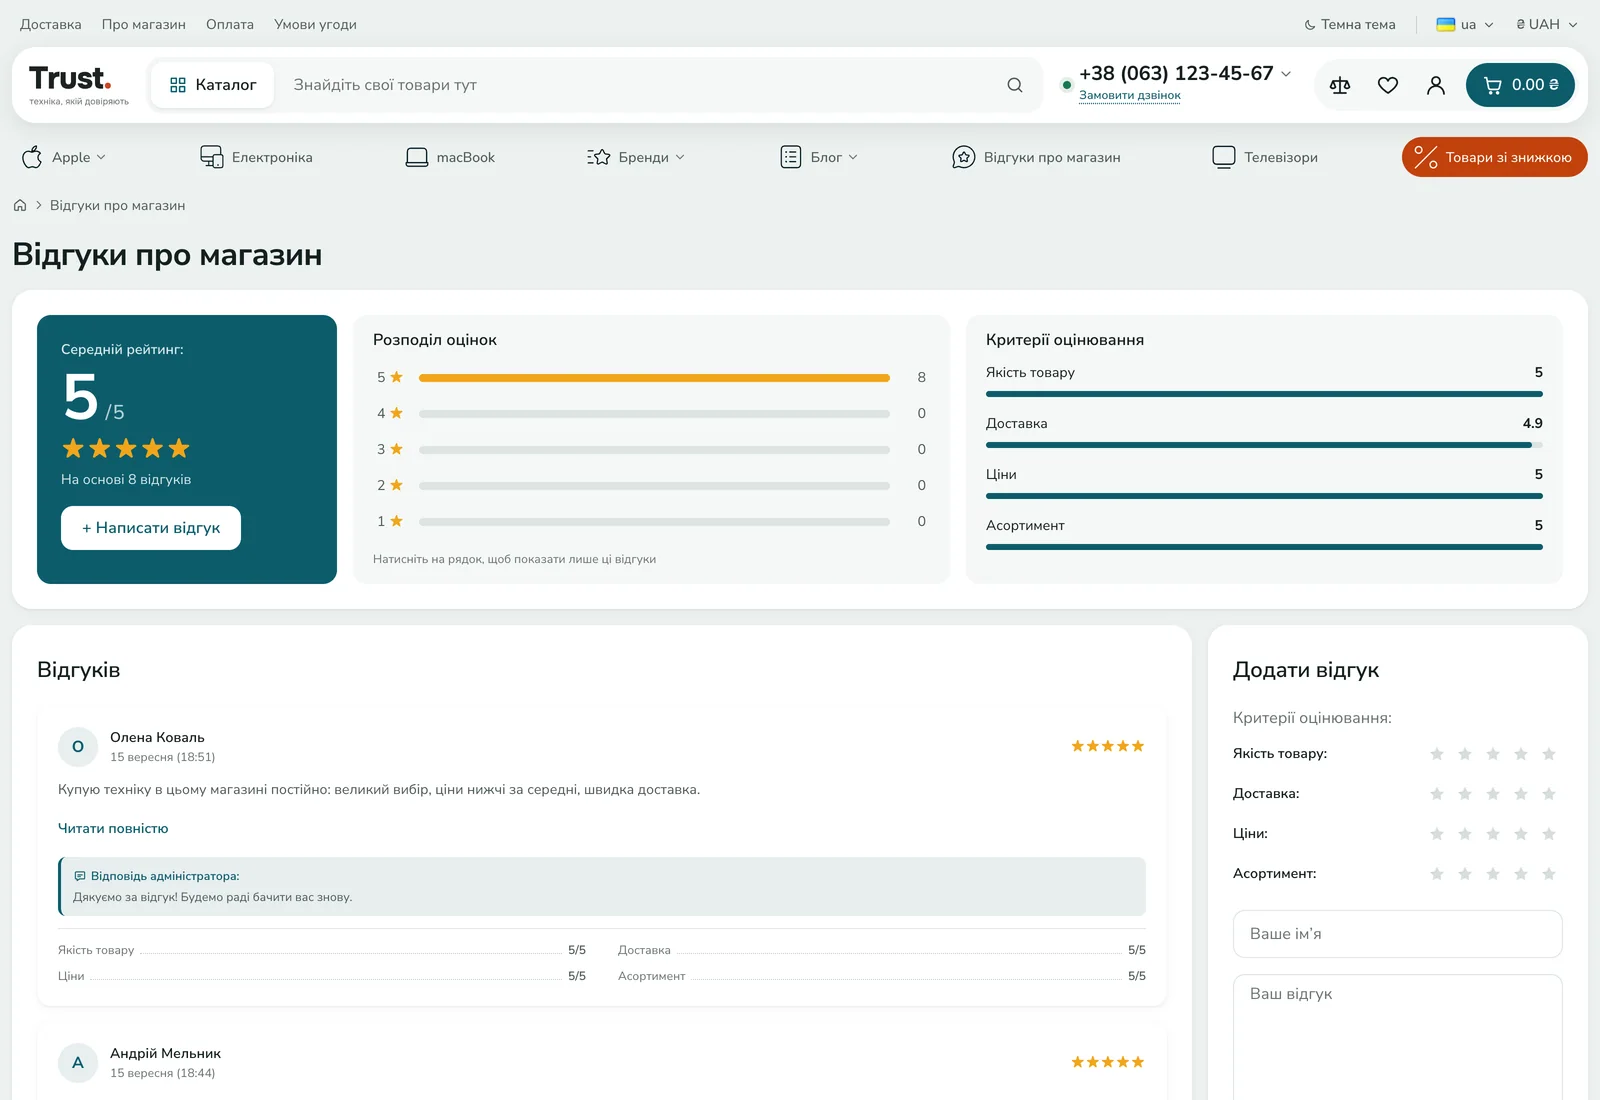The height and width of the screenshot is (1100, 1600).
Task: Click the Trust store logo
Action: [79, 85]
